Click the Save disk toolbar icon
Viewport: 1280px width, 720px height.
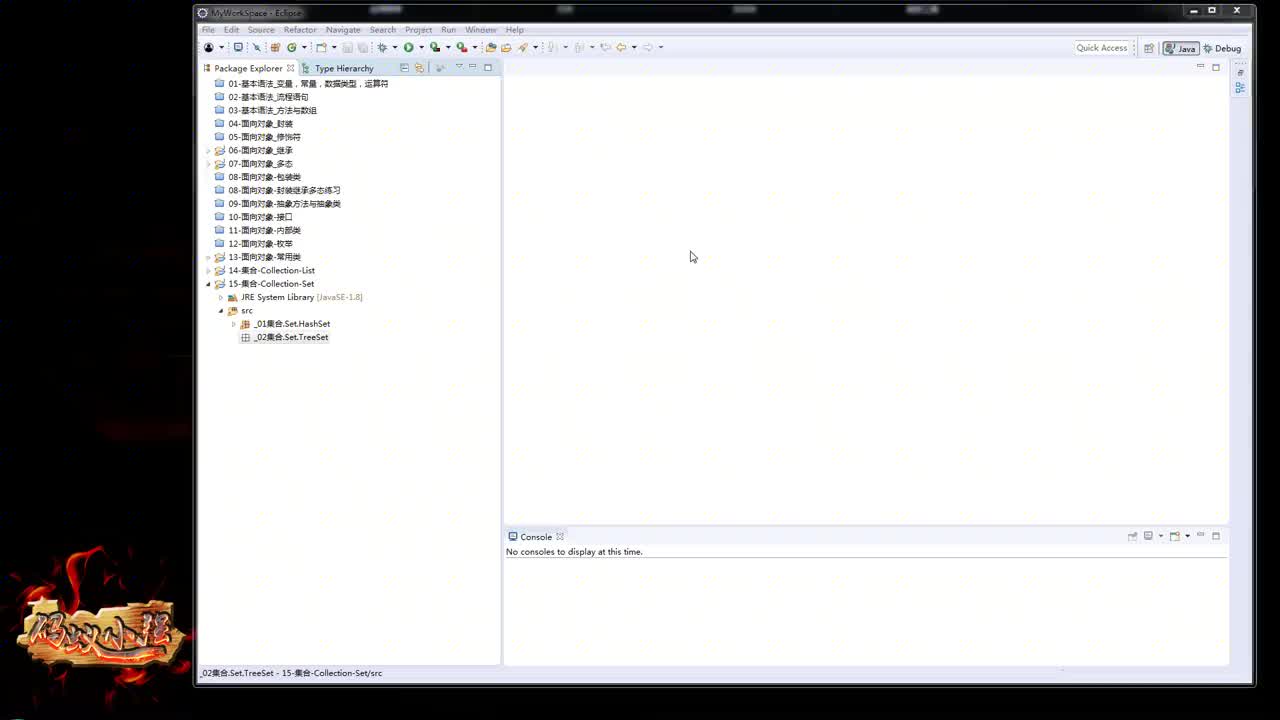(x=347, y=47)
